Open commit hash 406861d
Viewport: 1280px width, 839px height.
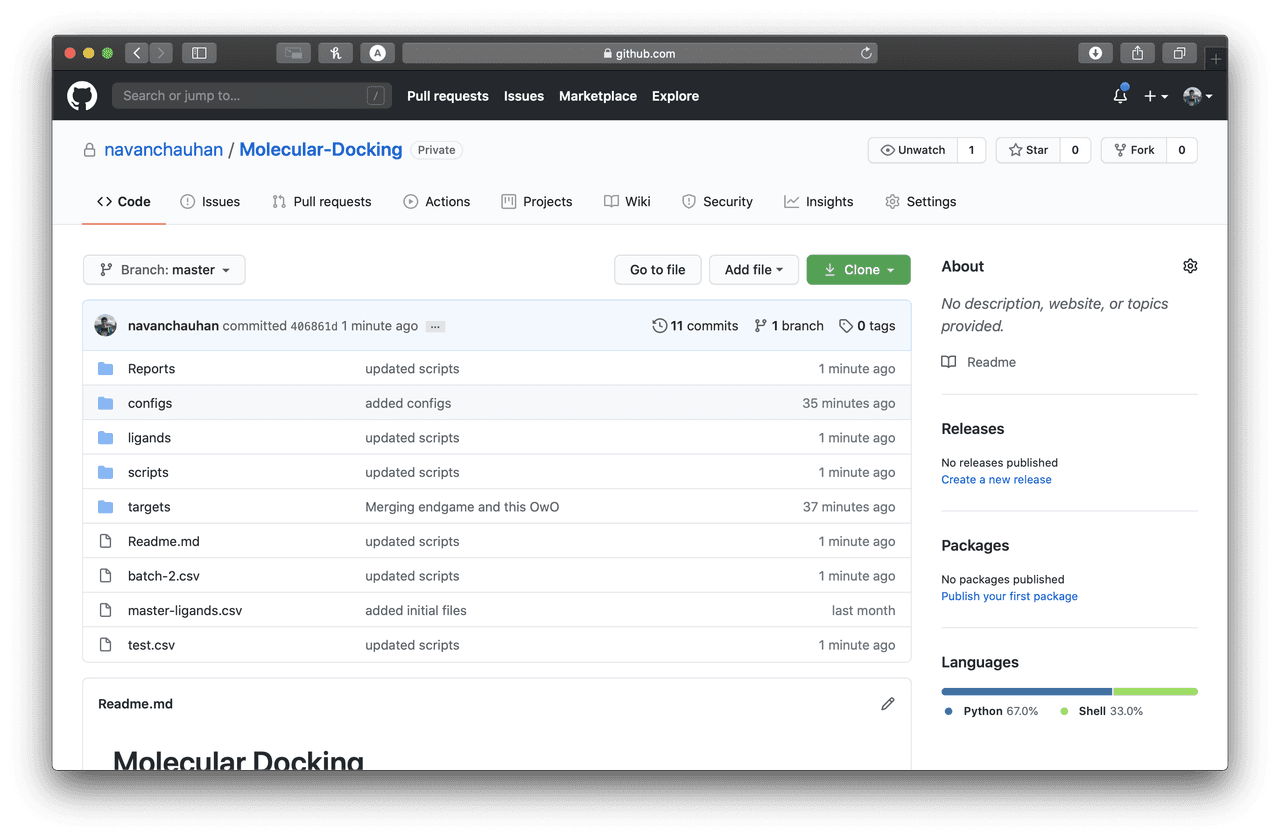314,326
